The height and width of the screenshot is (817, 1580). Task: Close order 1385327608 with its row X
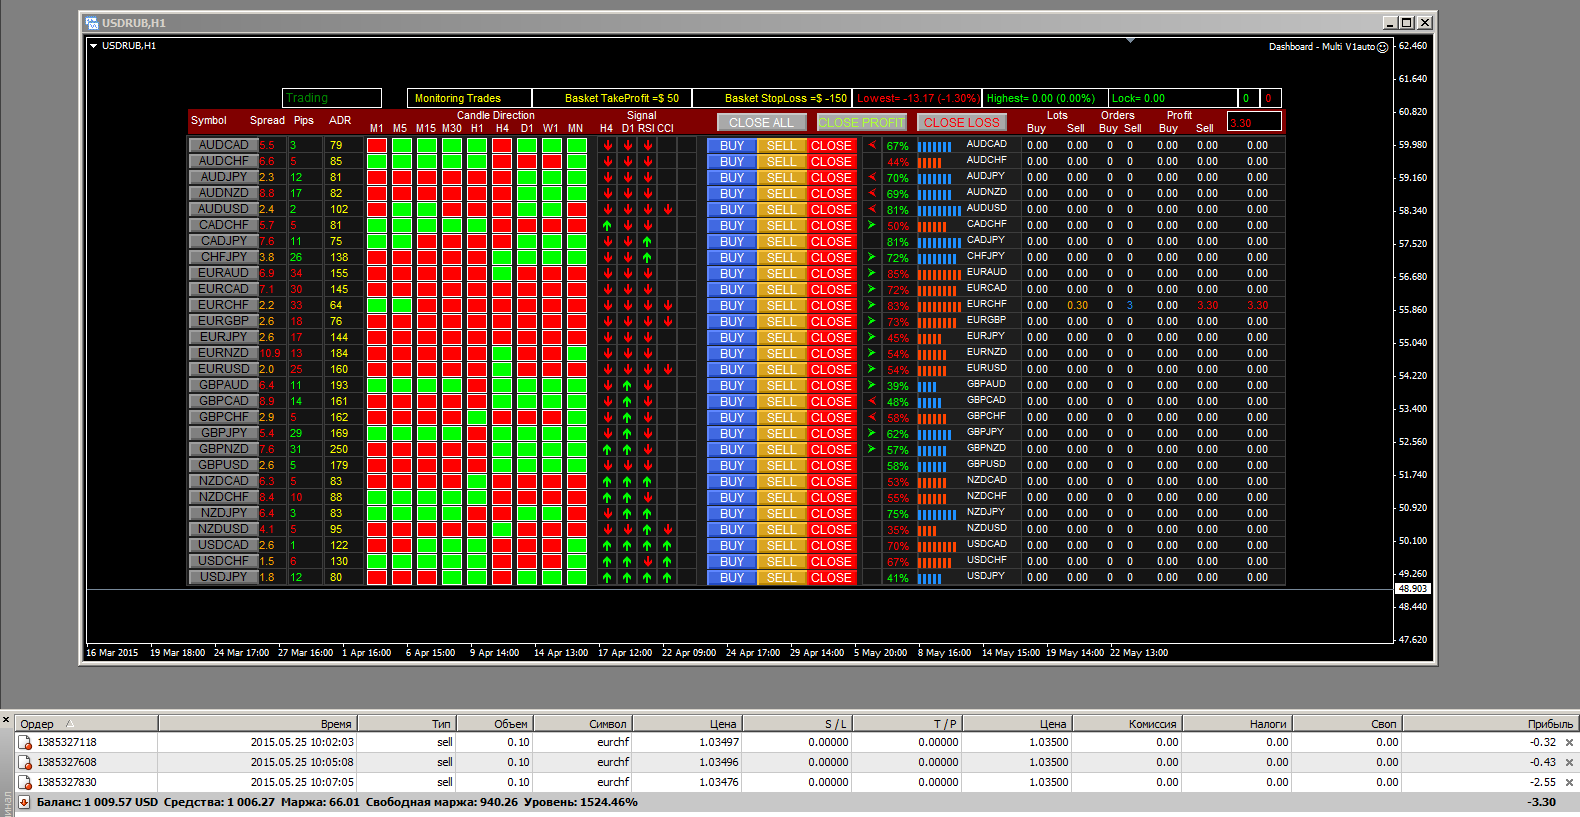[x=1569, y=762]
